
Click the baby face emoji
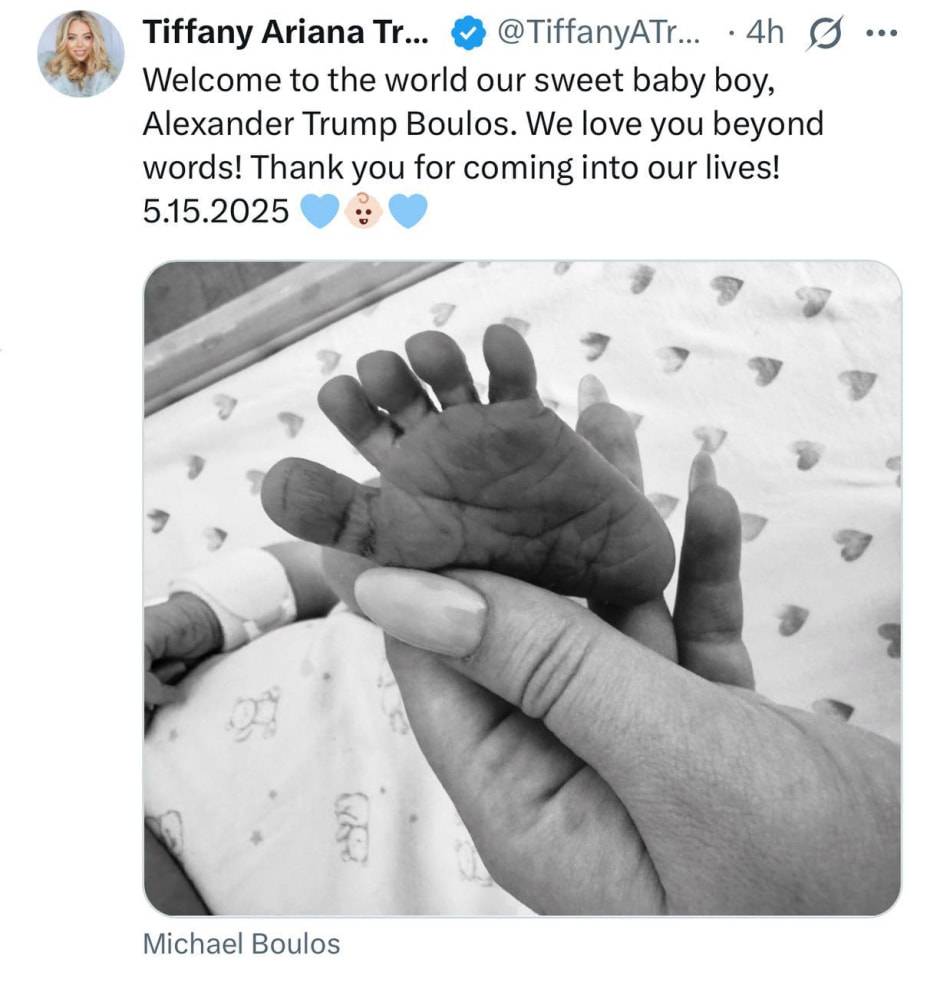click(x=363, y=211)
